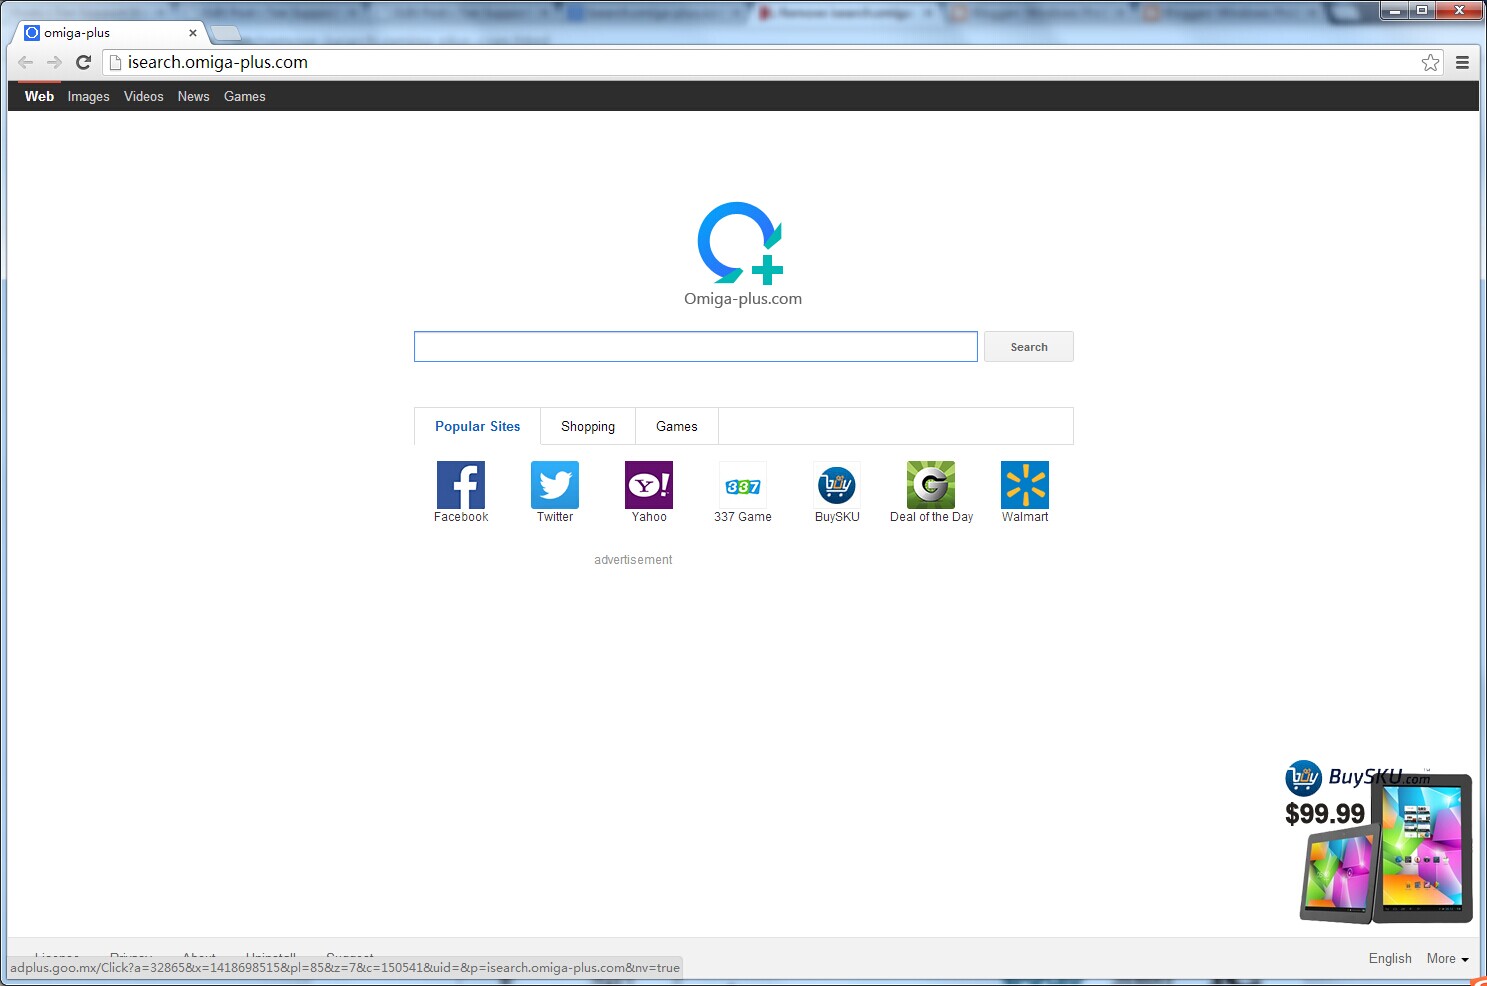Open a new browser tab
The height and width of the screenshot is (986, 1487).
[x=226, y=34]
